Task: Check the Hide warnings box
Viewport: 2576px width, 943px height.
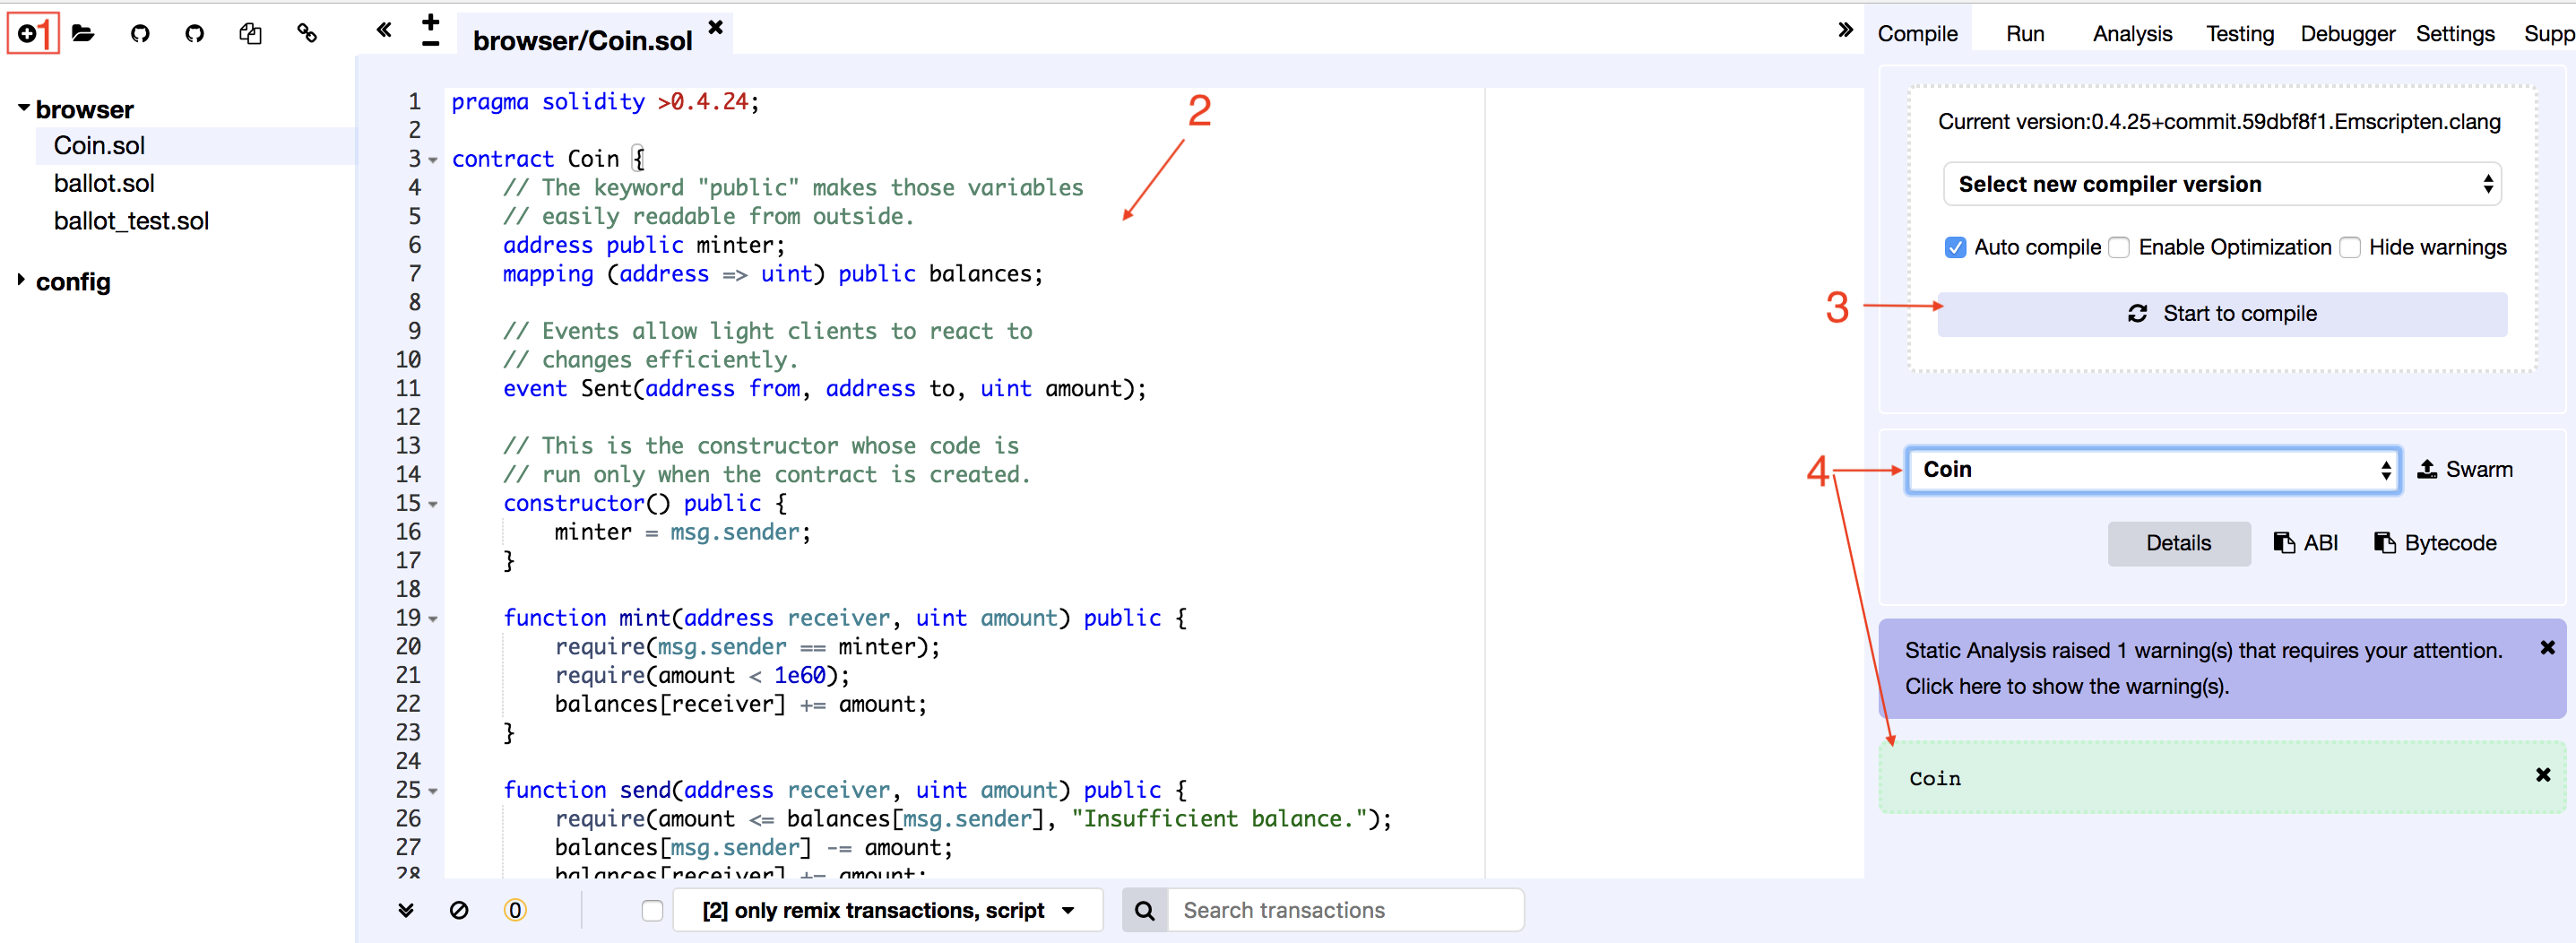Action: point(2350,247)
